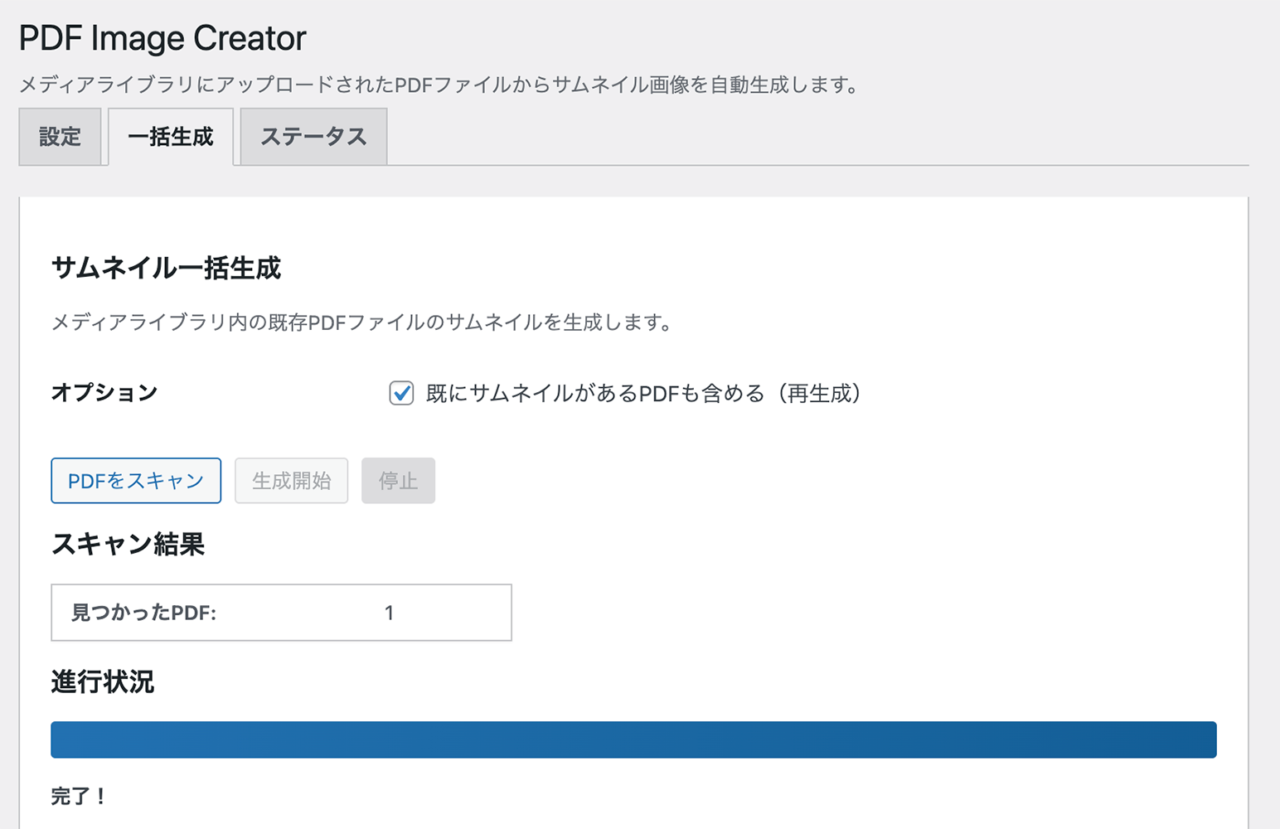Click the blue progress bar
The image size is (1280, 829).
click(x=633, y=739)
